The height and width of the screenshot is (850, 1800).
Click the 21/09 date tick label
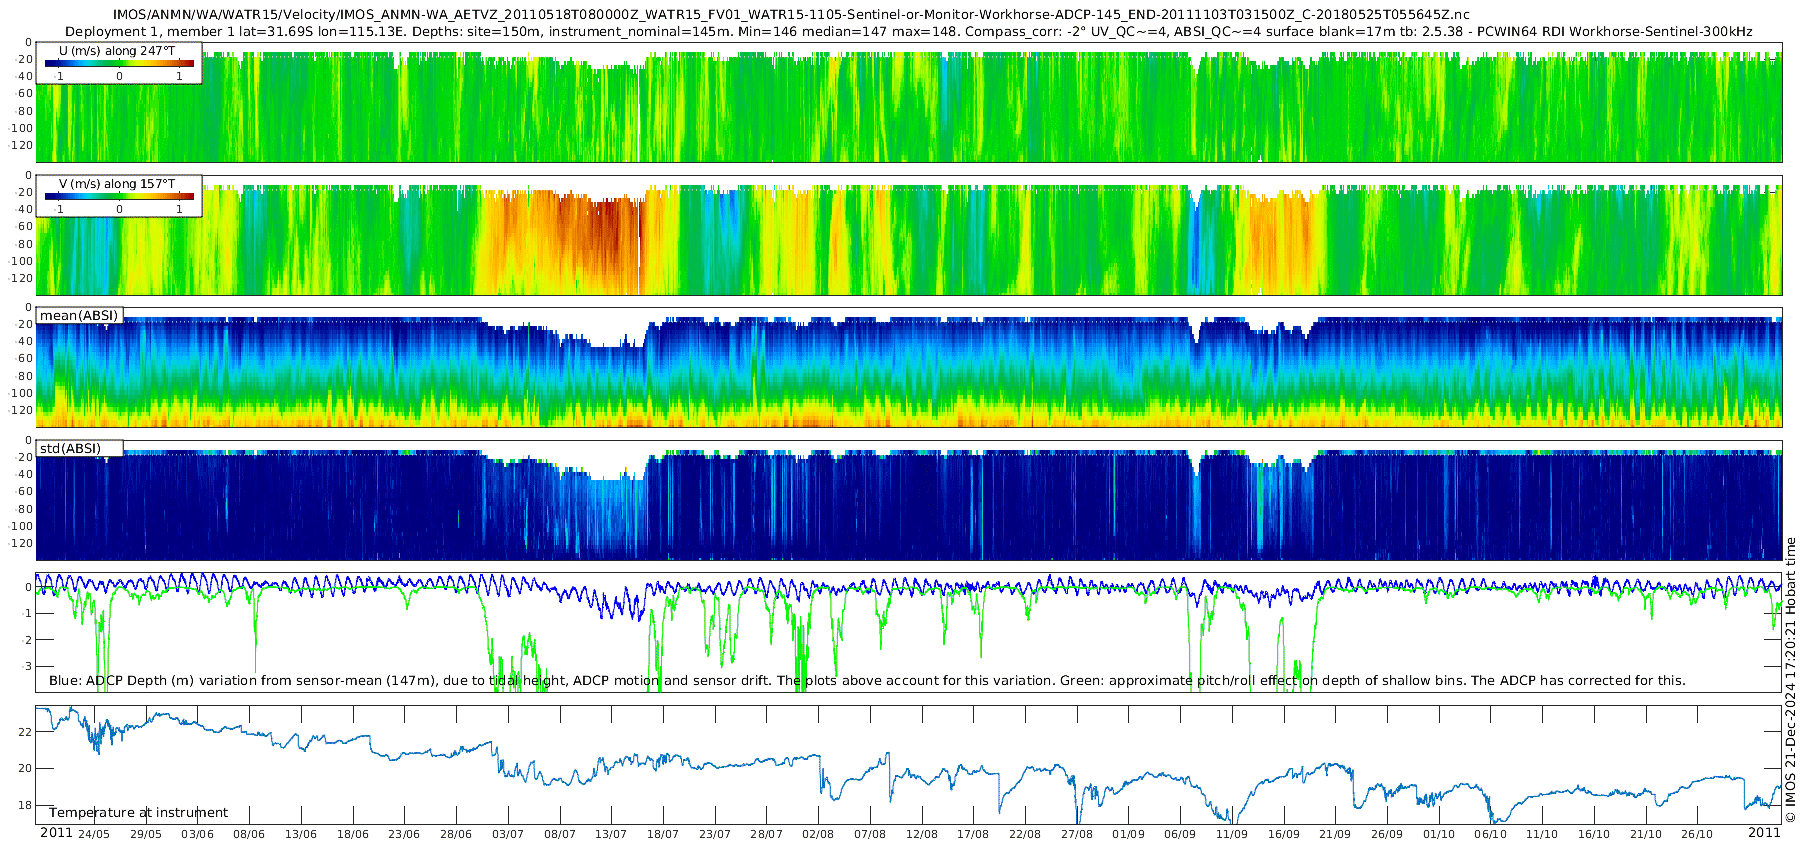[x=1335, y=834]
